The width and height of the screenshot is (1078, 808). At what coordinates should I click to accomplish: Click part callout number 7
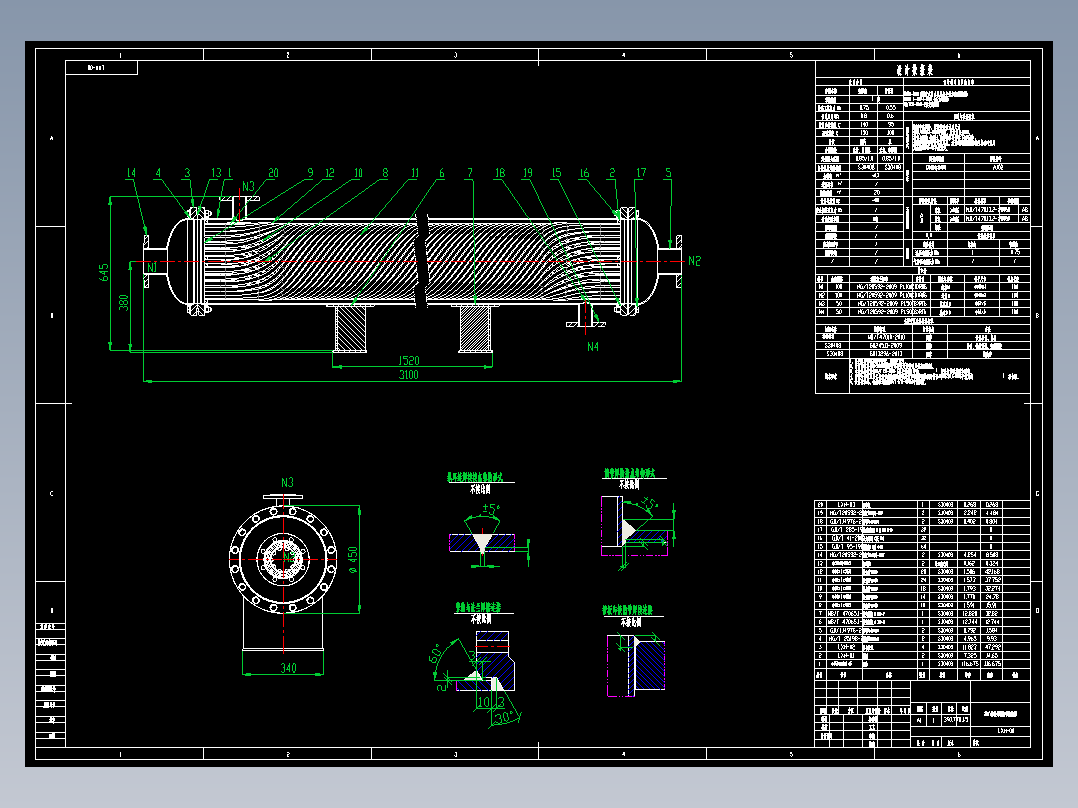click(470, 173)
